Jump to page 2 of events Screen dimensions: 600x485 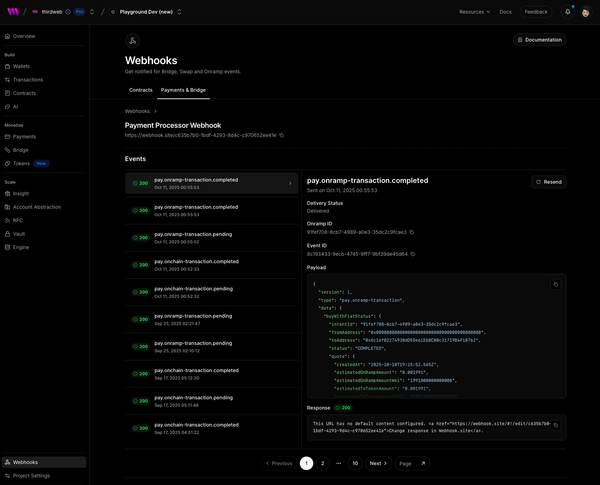(x=322, y=463)
